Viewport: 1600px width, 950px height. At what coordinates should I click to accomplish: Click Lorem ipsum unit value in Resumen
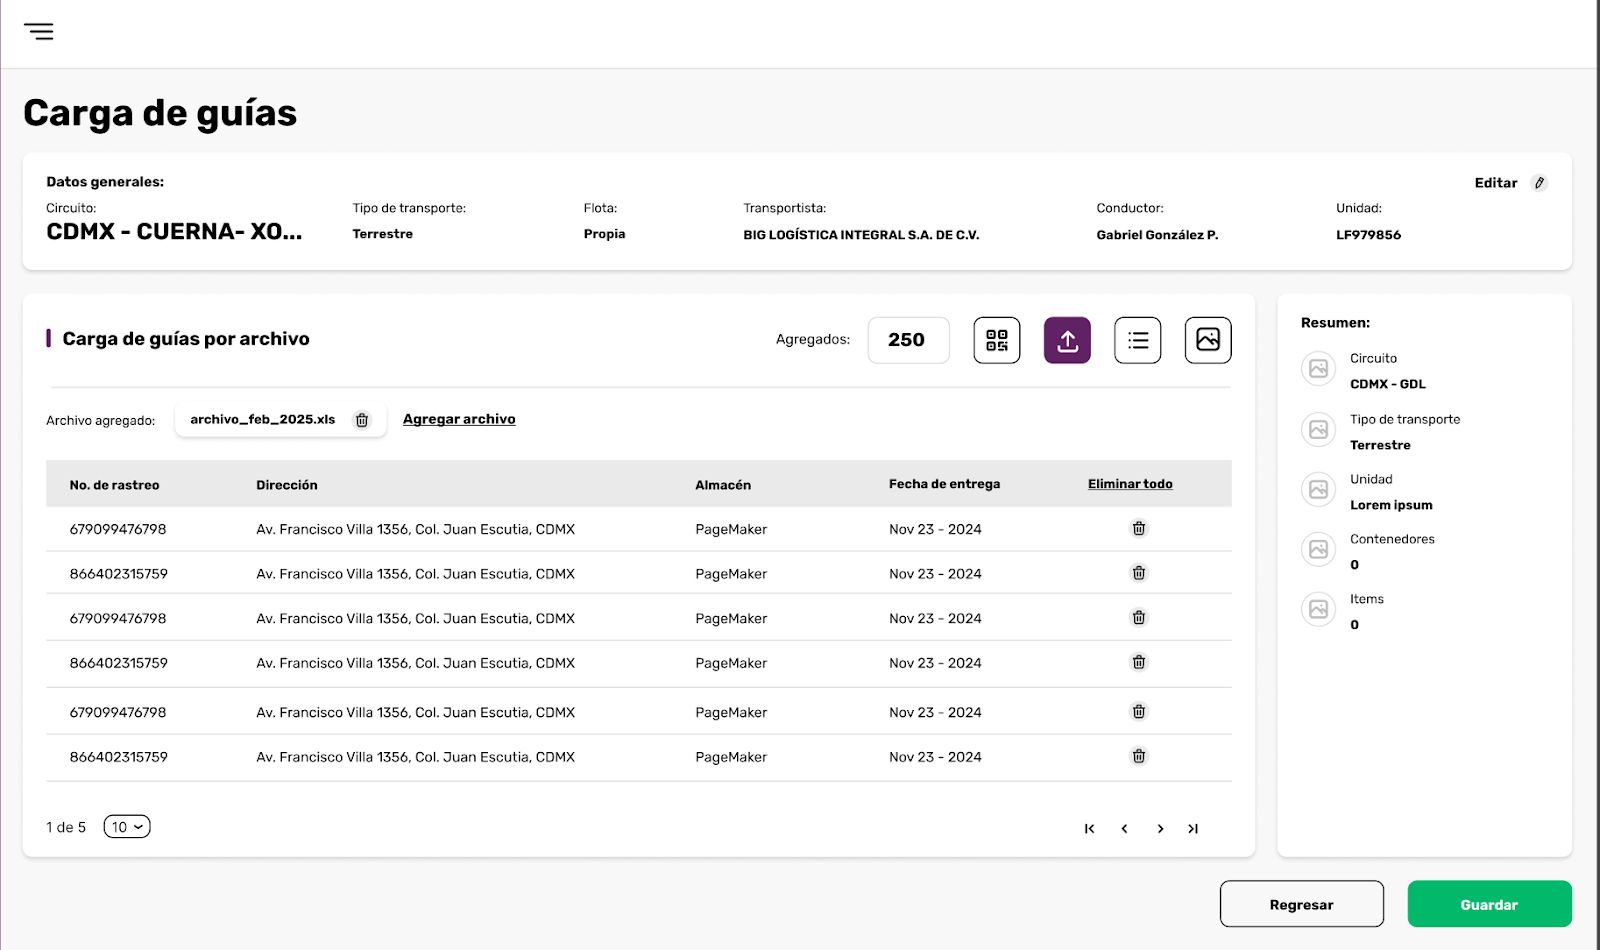click(1391, 505)
